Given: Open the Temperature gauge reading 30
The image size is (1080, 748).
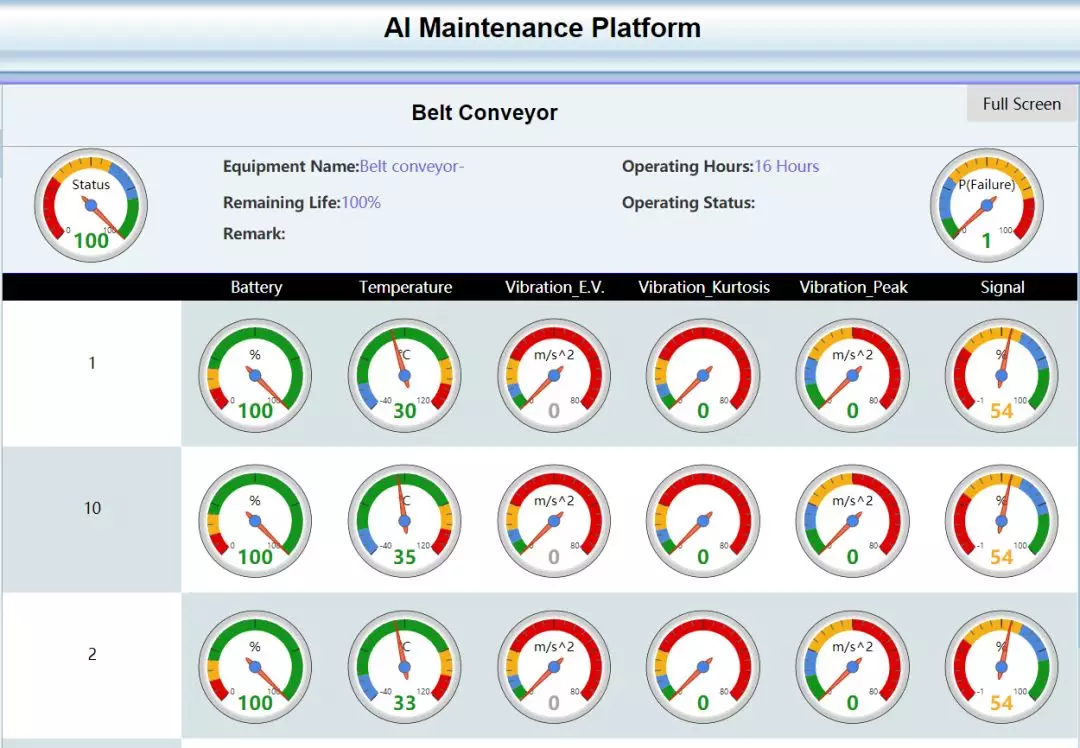Looking at the screenshot, I should click(x=404, y=375).
